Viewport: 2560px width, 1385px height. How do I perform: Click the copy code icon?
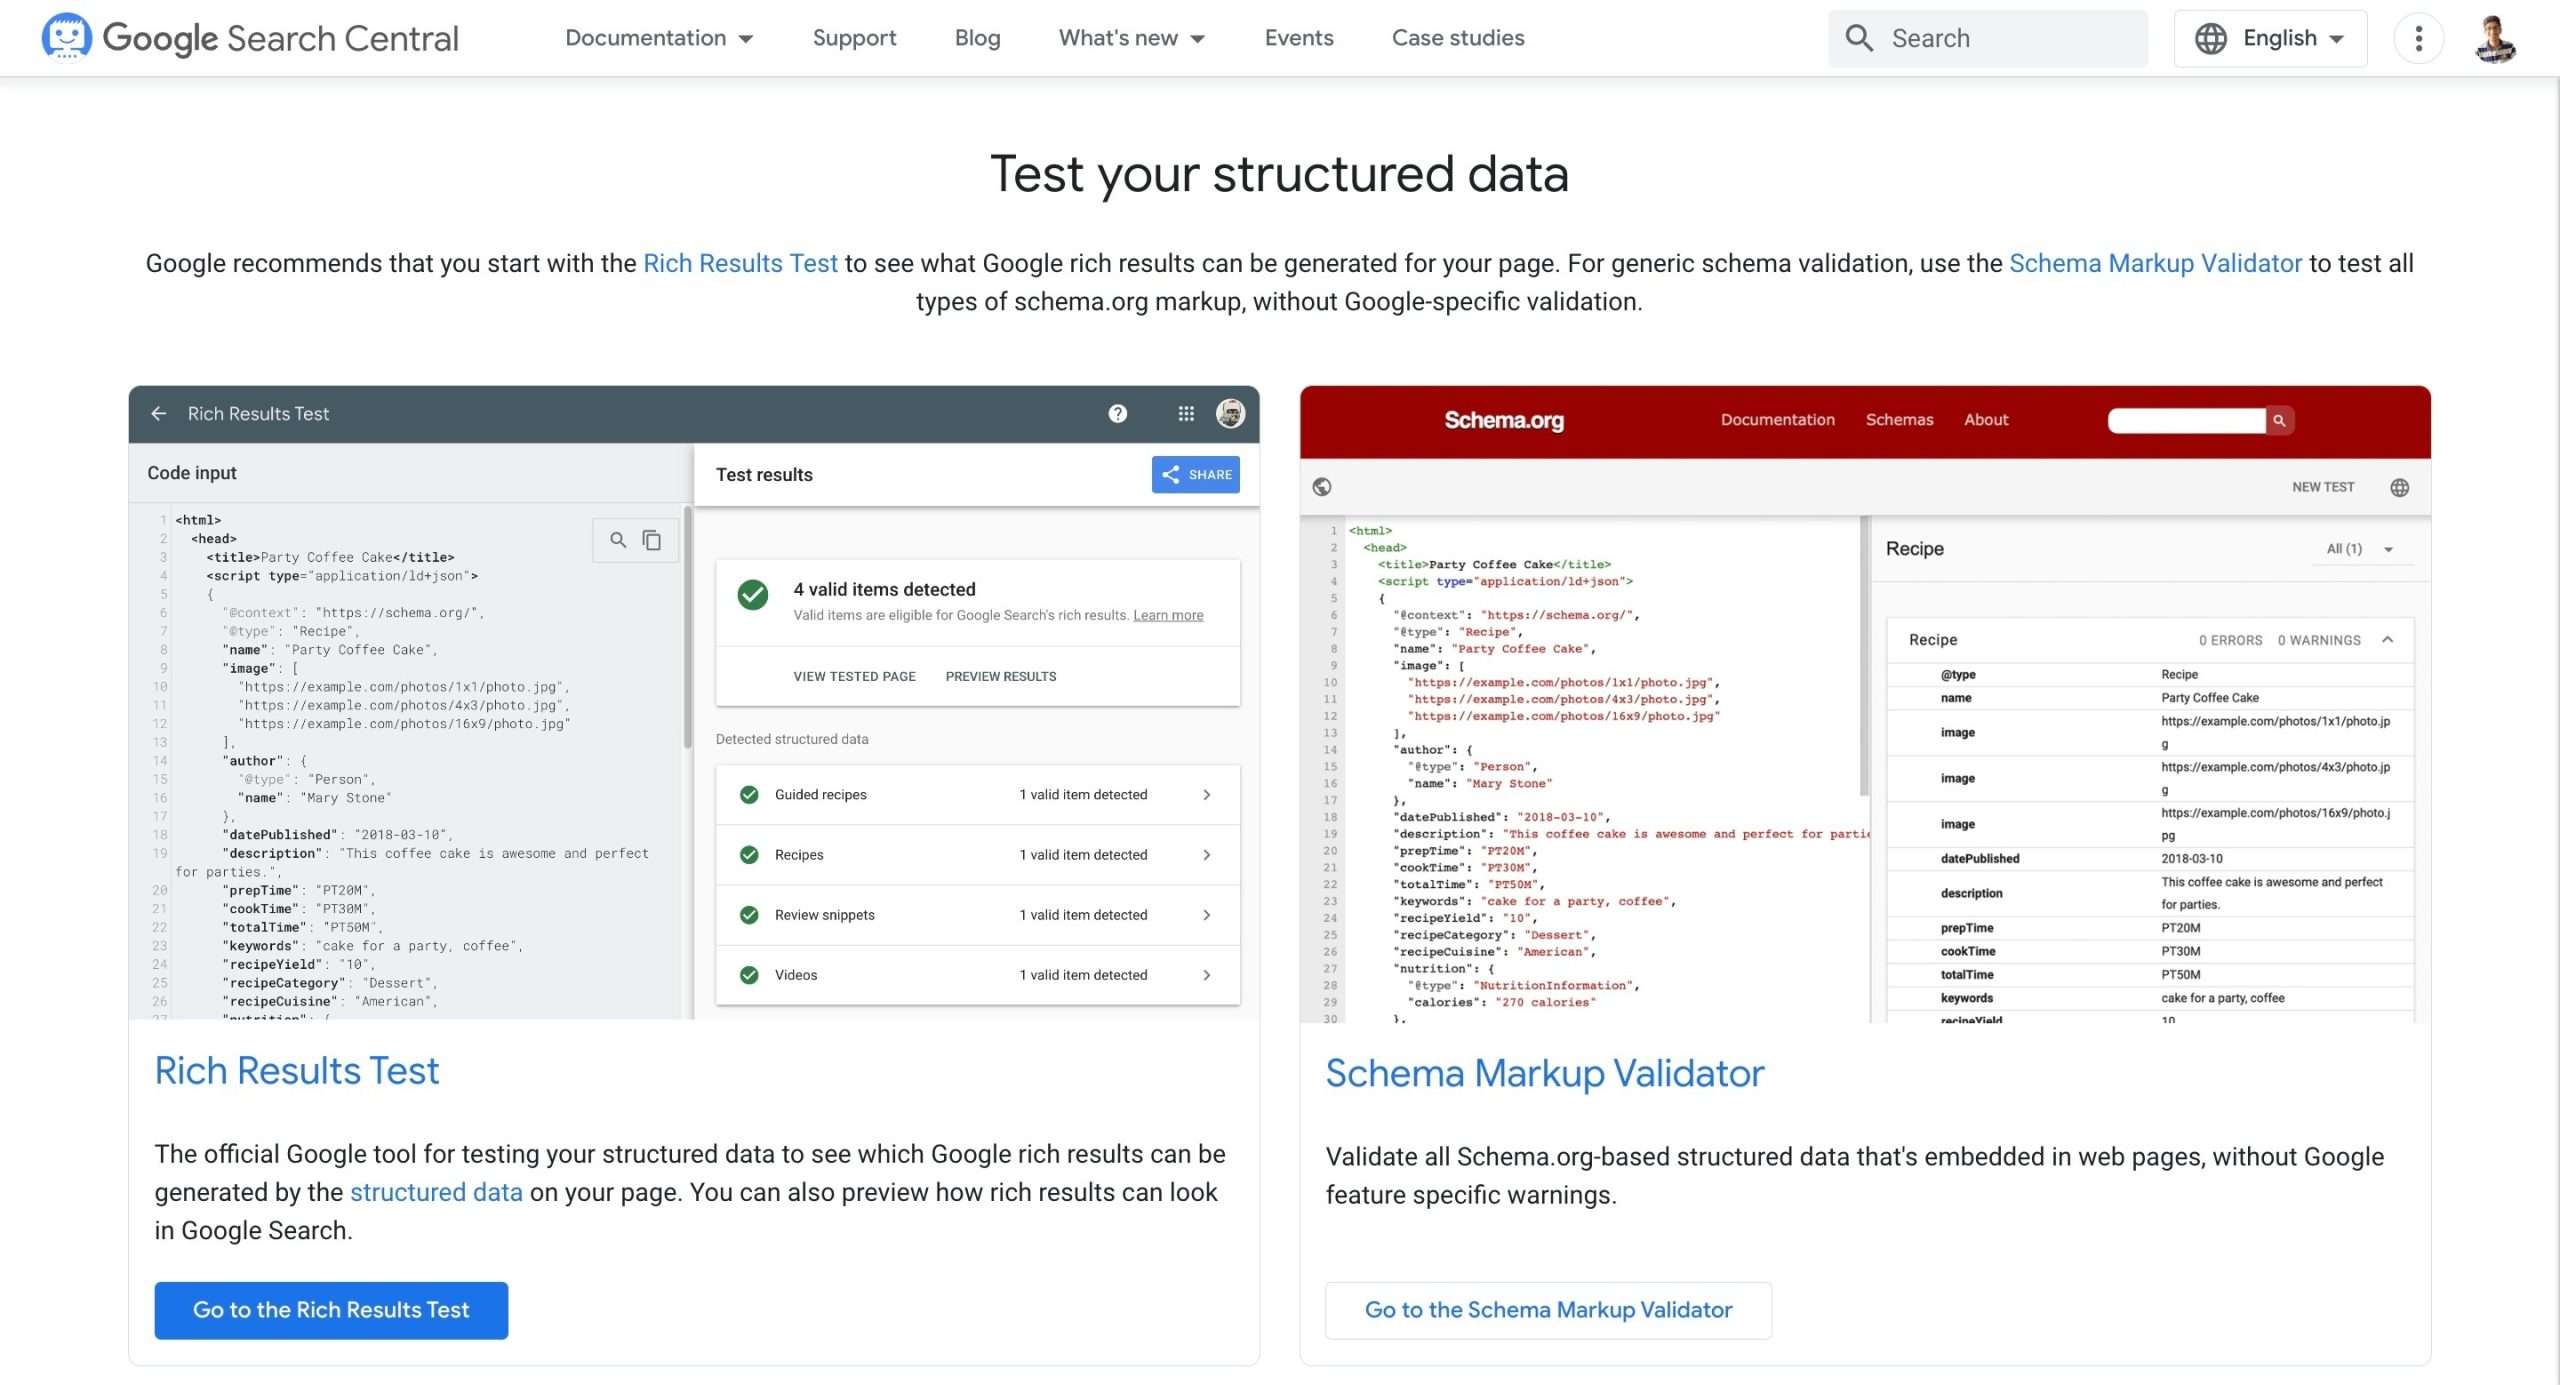click(652, 540)
